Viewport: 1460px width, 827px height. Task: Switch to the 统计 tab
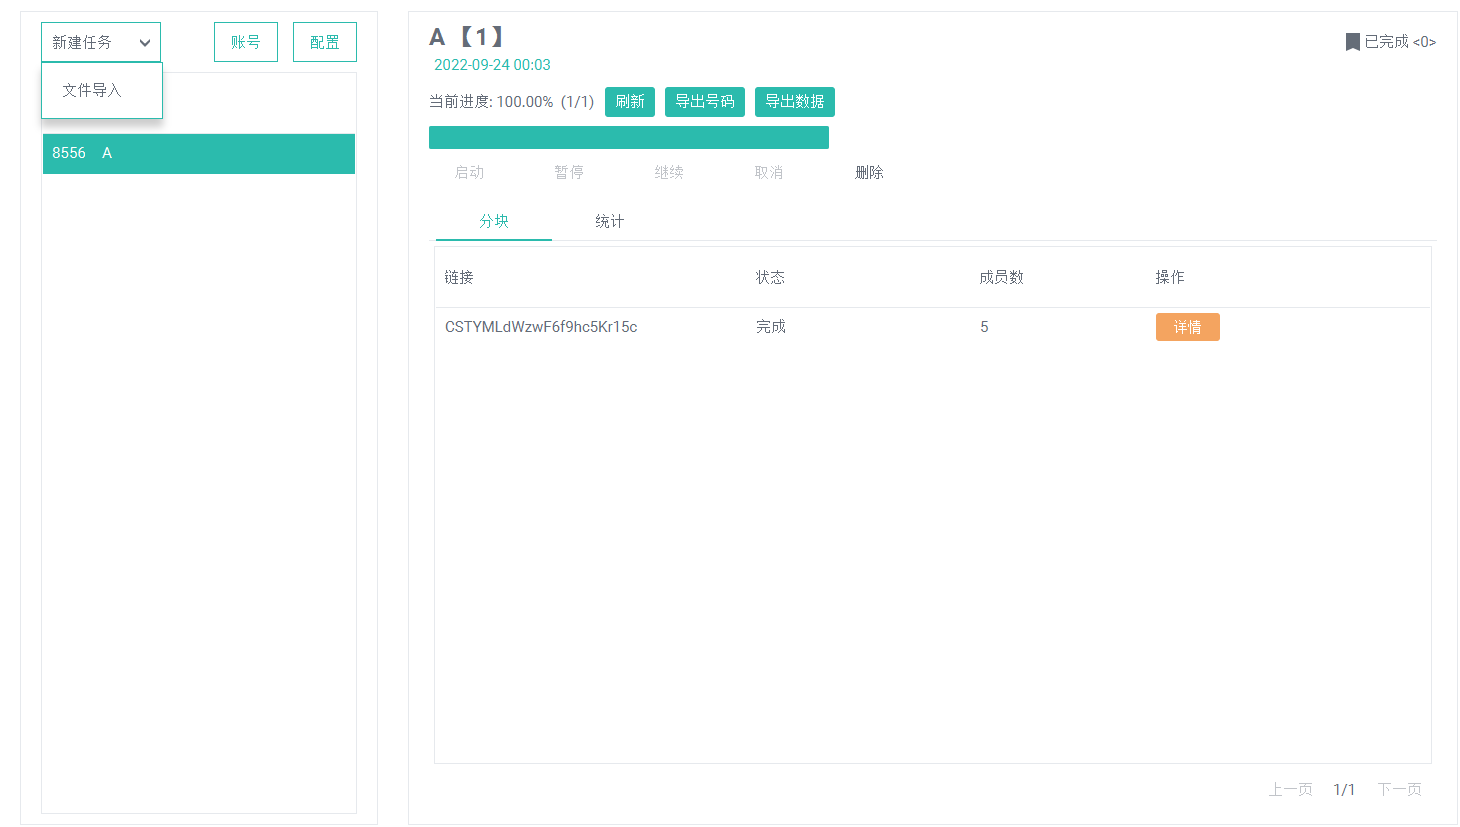tap(609, 221)
